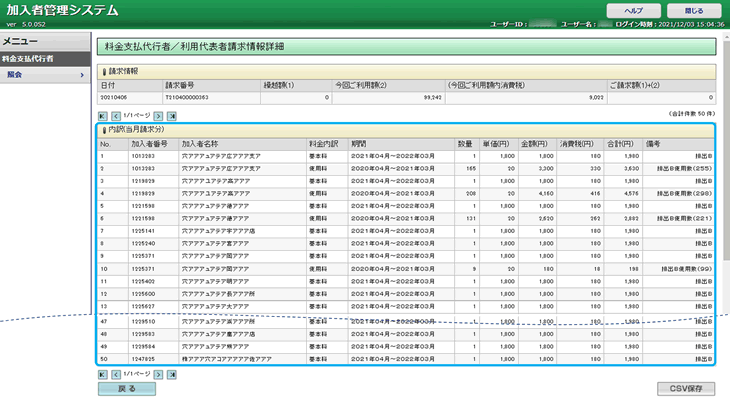Open the 照会 menu item
730x401 pixels.
pos(45,75)
